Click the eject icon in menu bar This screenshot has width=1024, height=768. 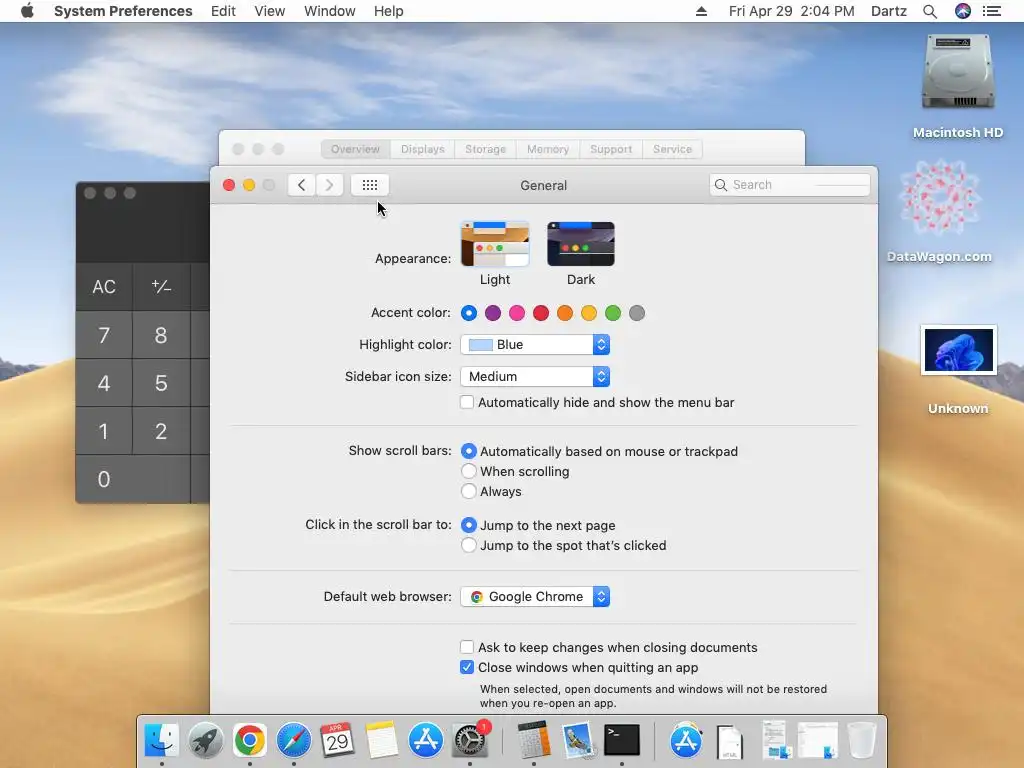(x=701, y=11)
